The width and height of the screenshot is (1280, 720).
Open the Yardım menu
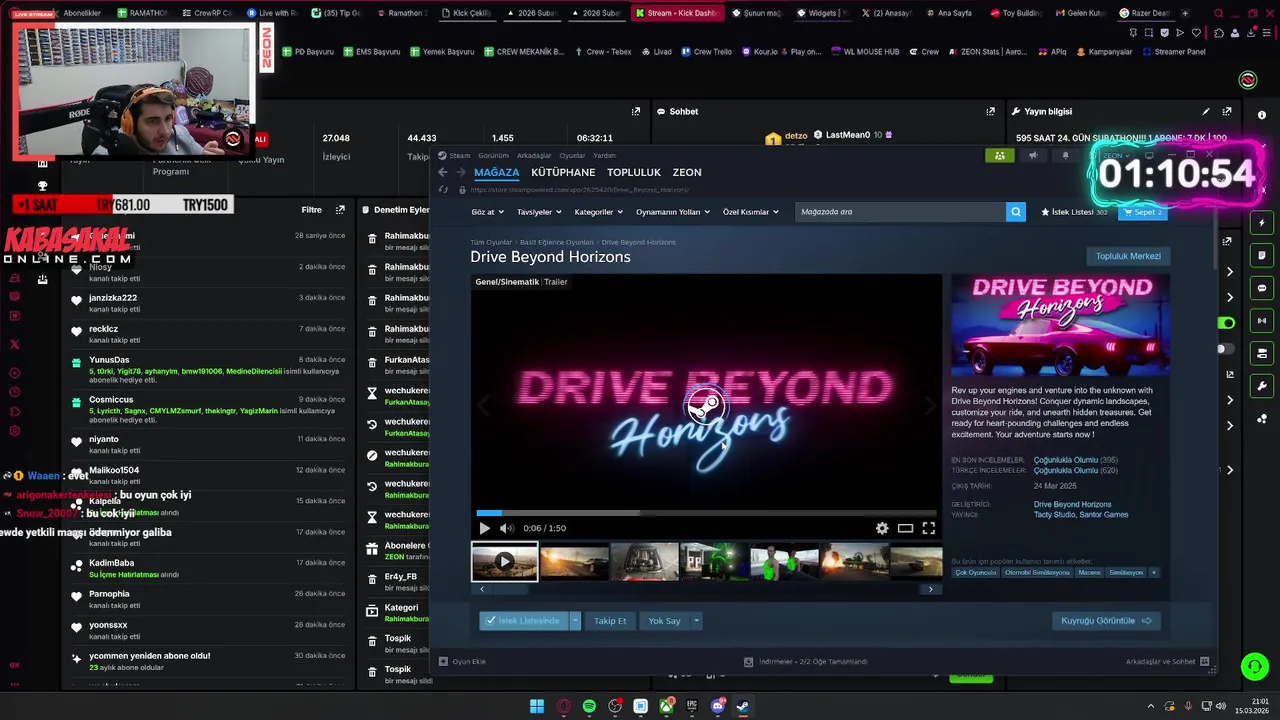tap(605, 155)
